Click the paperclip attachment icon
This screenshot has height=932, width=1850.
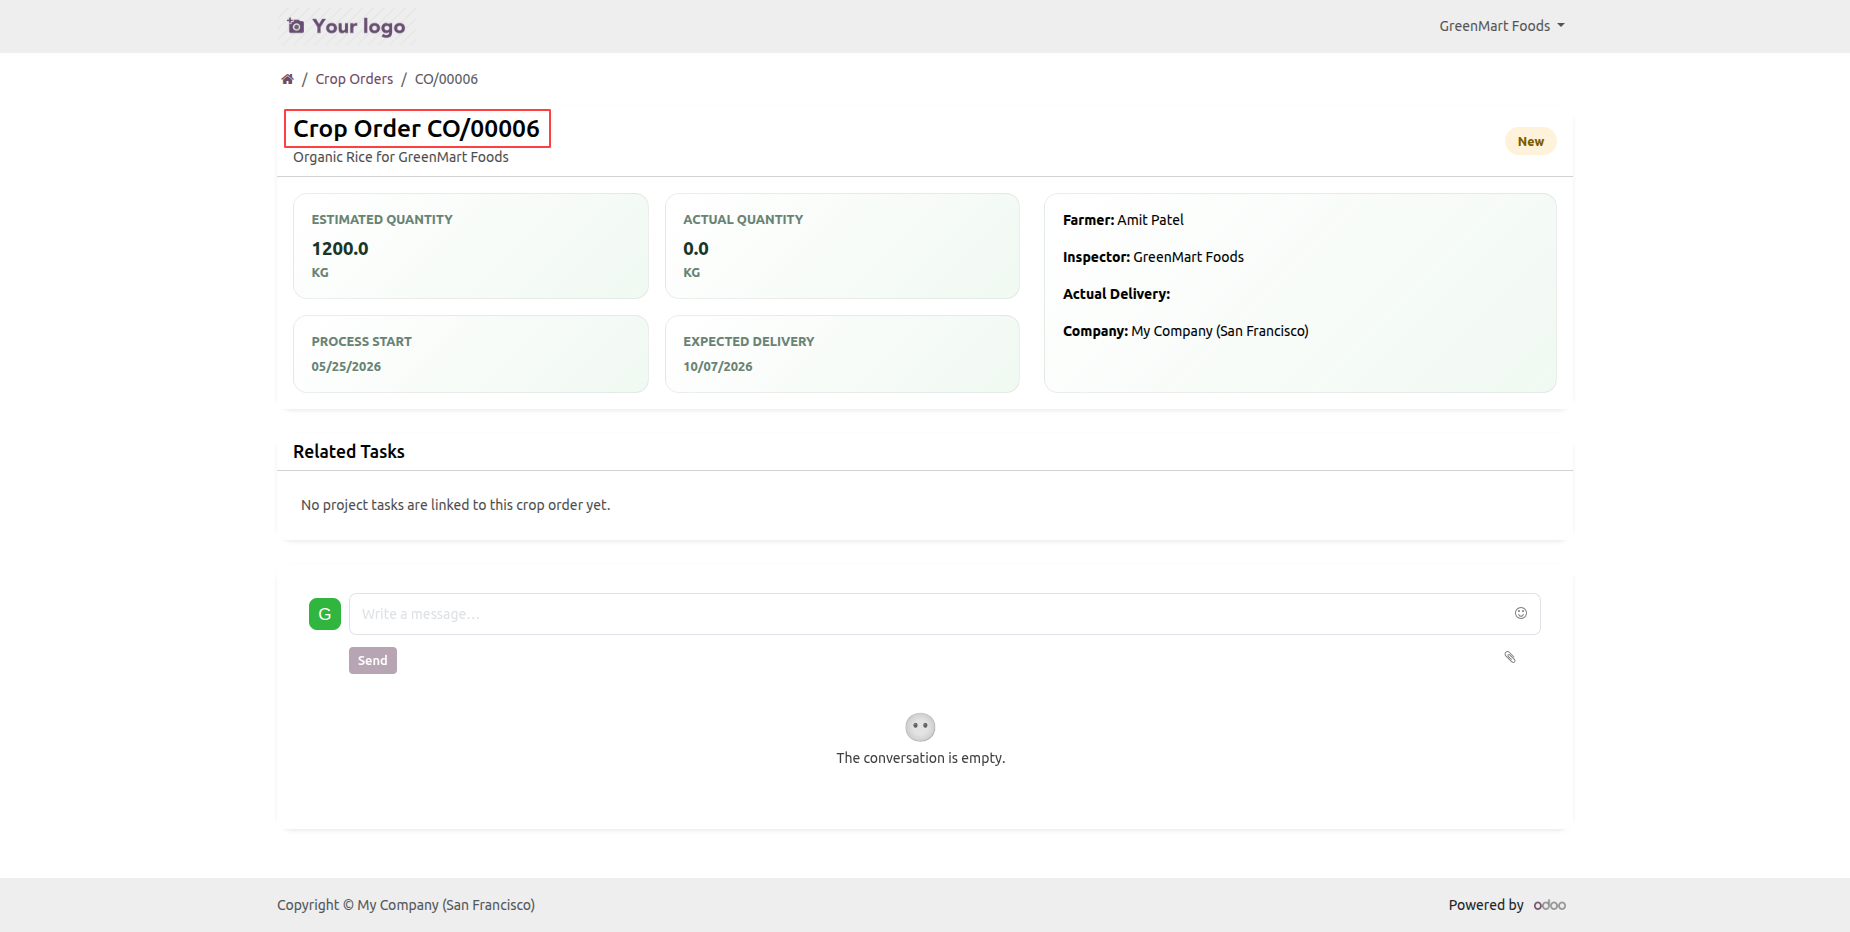1510,657
